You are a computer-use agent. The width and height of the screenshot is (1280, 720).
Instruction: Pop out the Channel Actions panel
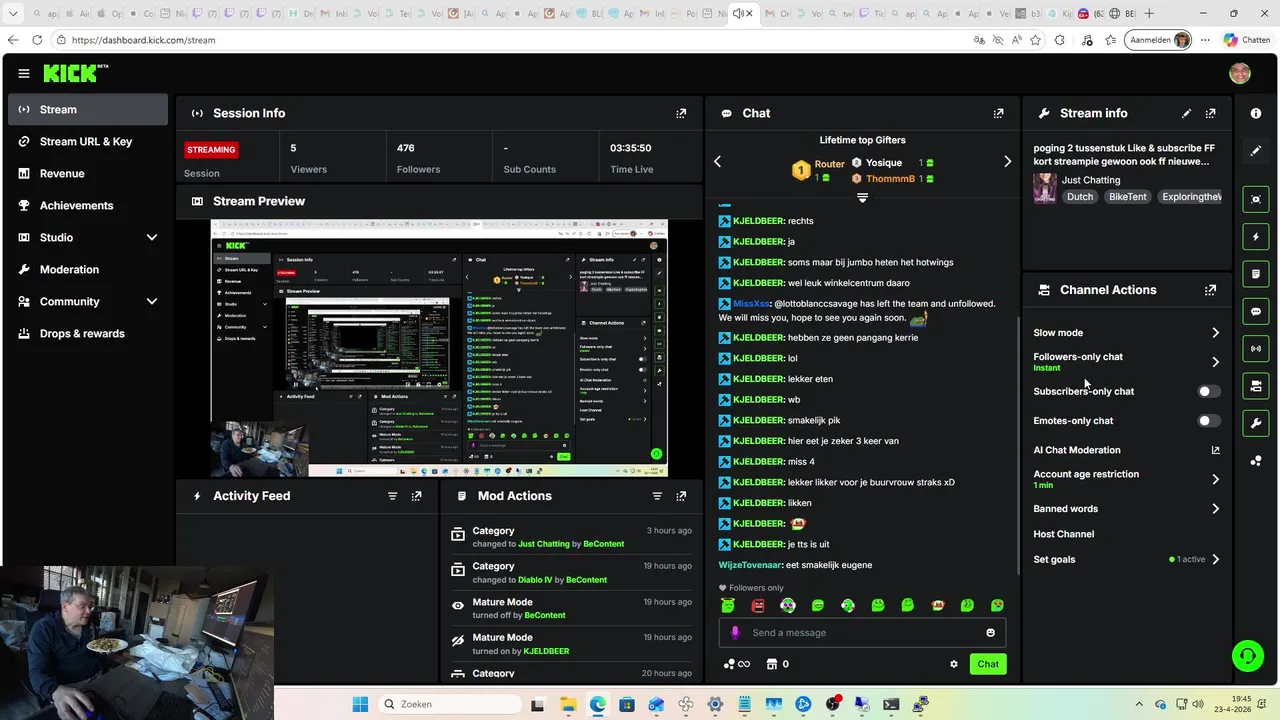pos(1211,290)
